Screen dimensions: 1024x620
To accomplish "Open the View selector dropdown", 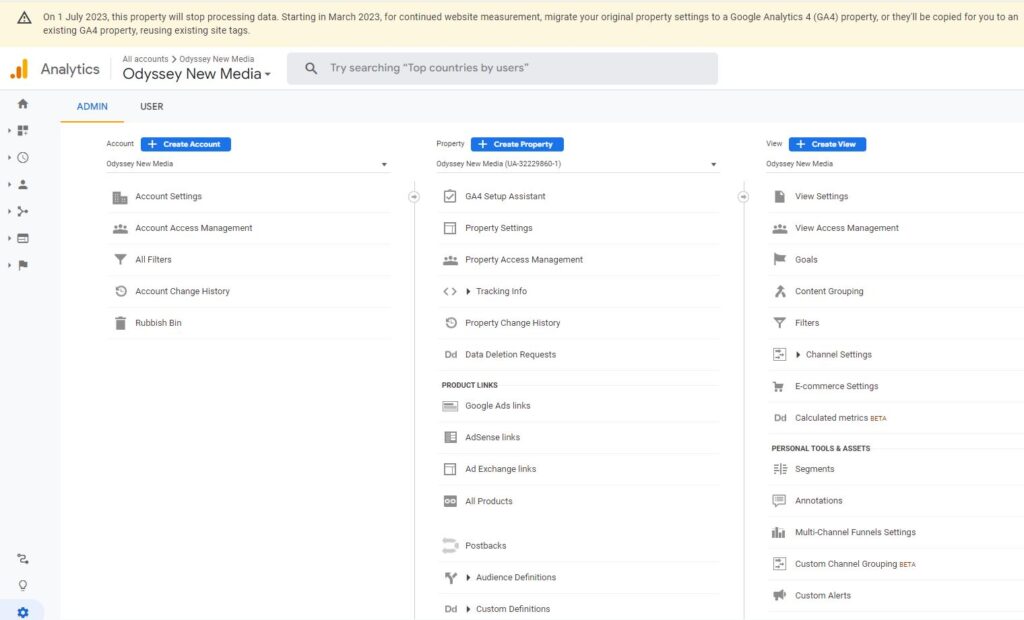I will coord(895,164).
